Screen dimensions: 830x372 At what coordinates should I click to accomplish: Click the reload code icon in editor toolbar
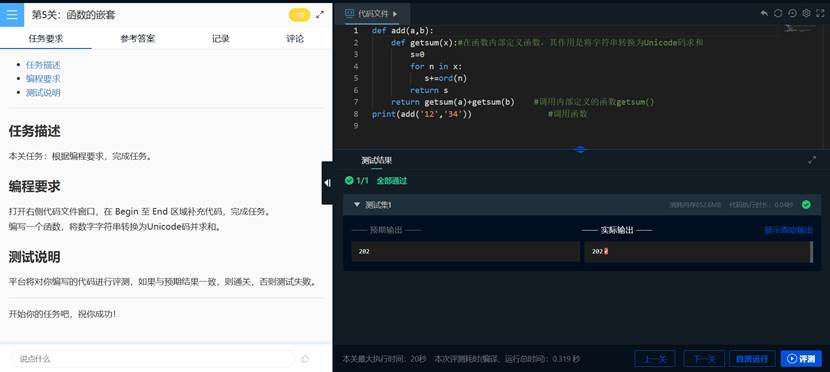778,13
